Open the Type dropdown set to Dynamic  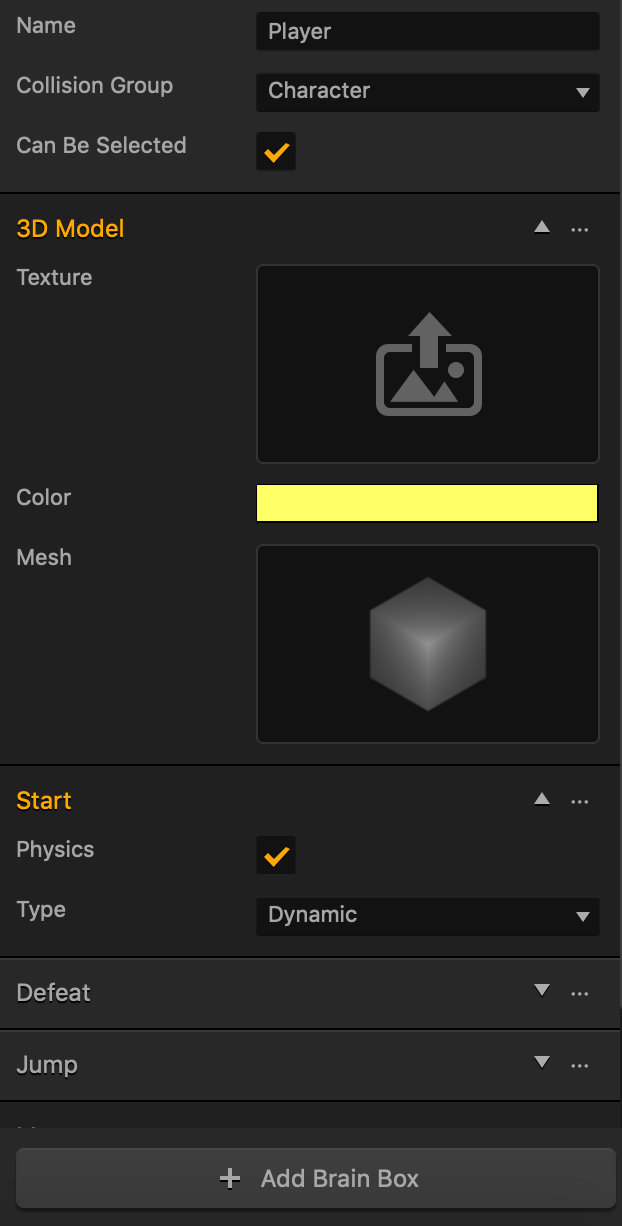point(428,915)
